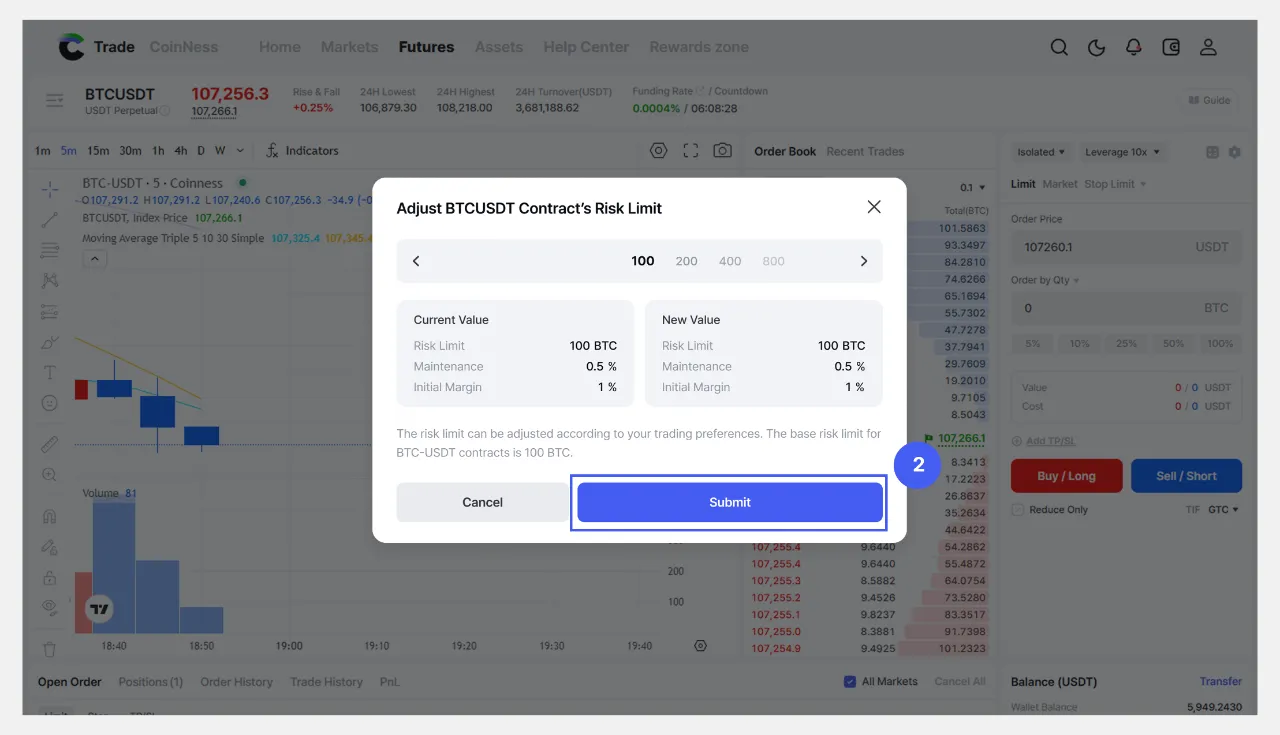Image resolution: width=1280 pixels, height=735 pixels.
Task: Switch to the Recent Trades tab
Action: pos(865,152)
